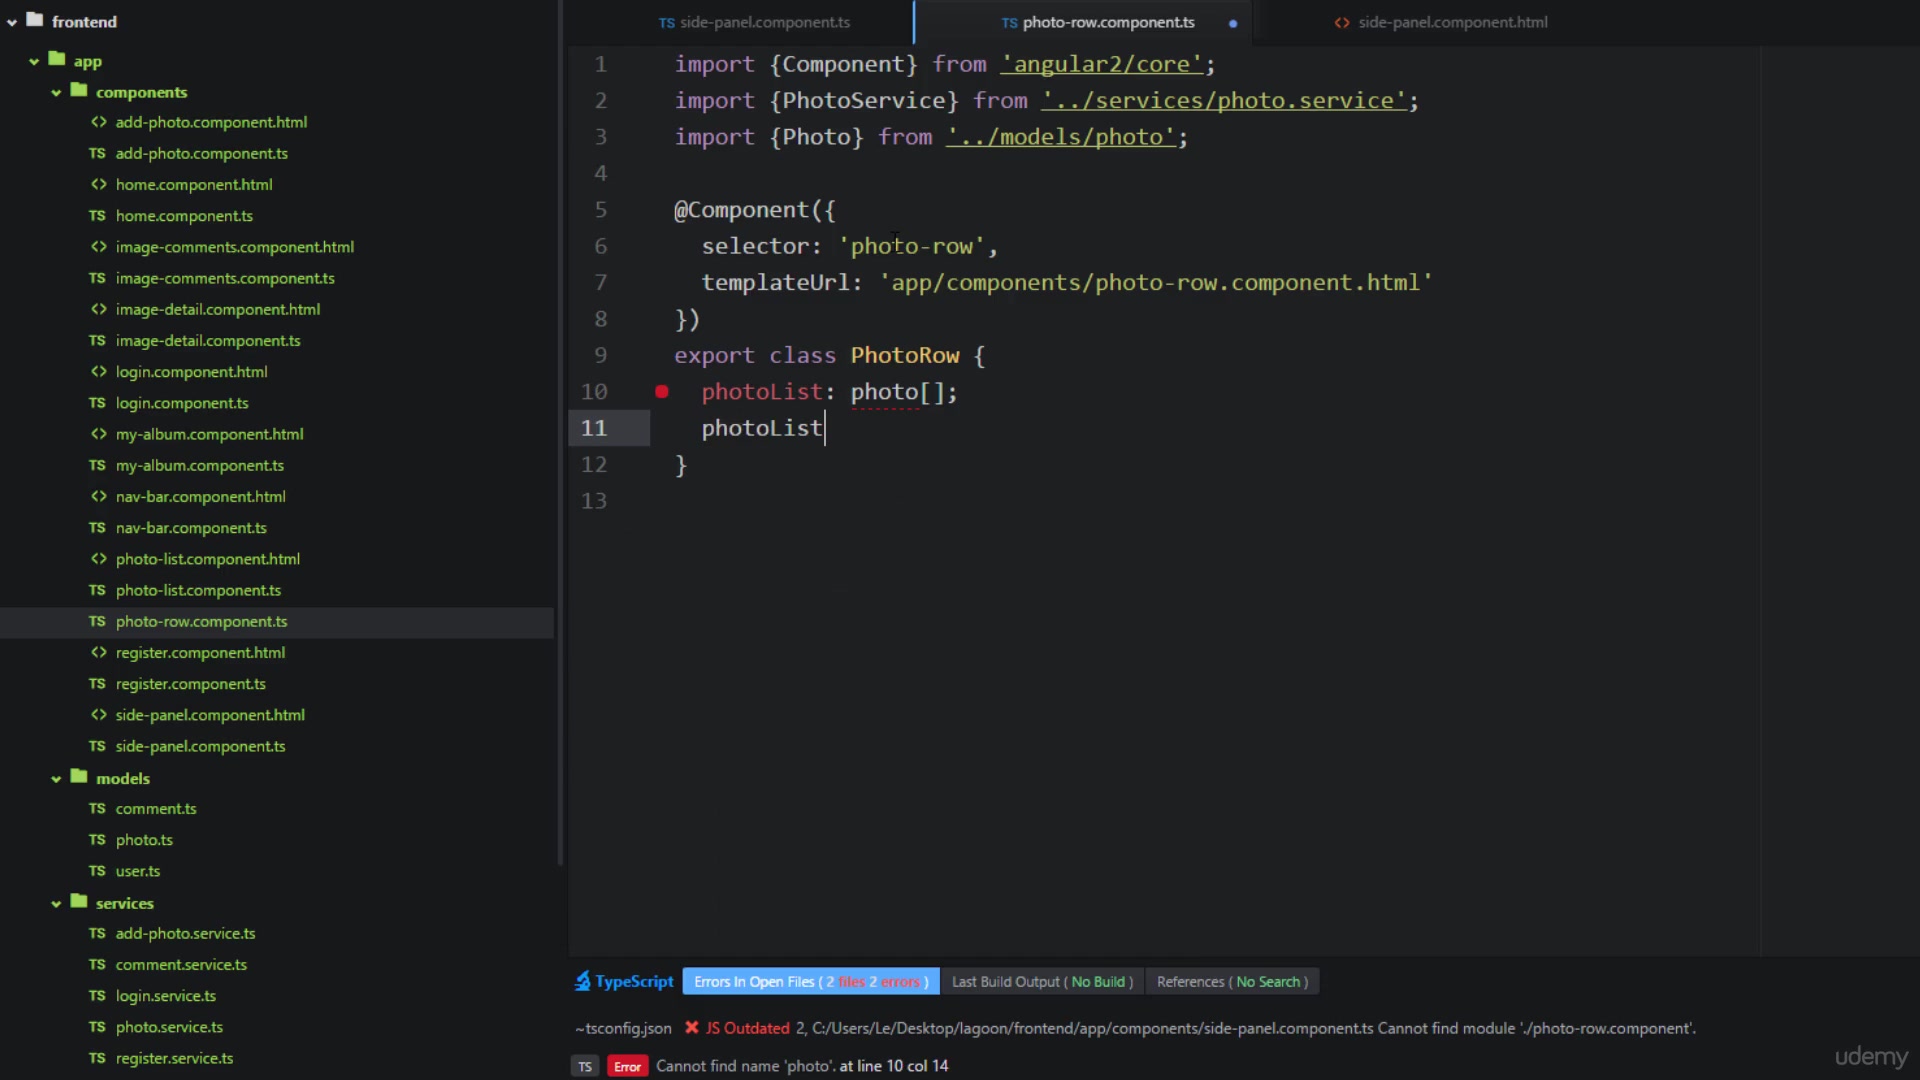Open photo.service.ts in the file tree
The width and height of the screenshot is (1920, 1080).
click(169, 1027)
